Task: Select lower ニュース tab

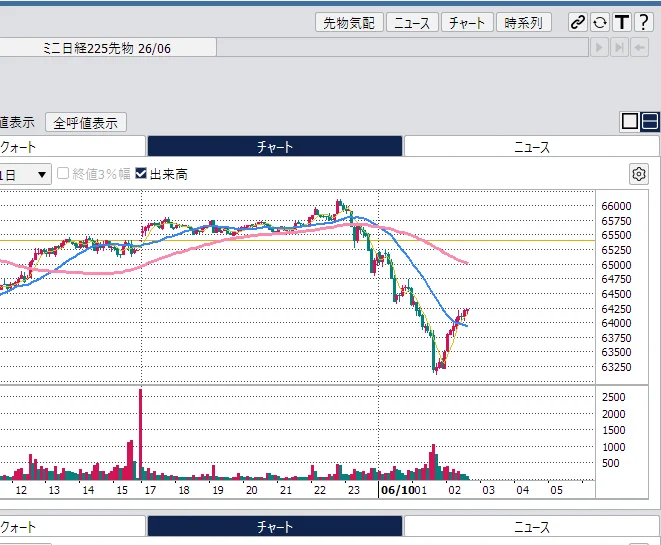Action: click(531, 526)
